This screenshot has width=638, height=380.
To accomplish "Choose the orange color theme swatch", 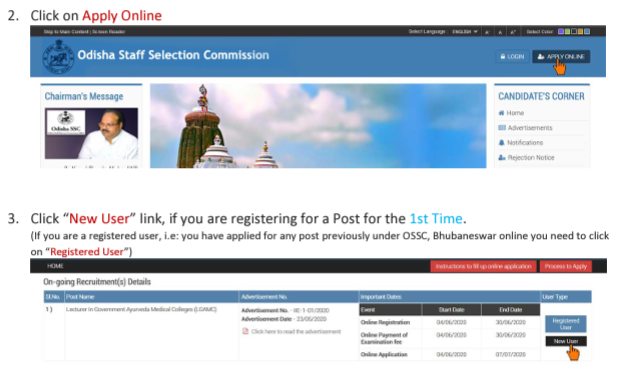I will 580,31.
